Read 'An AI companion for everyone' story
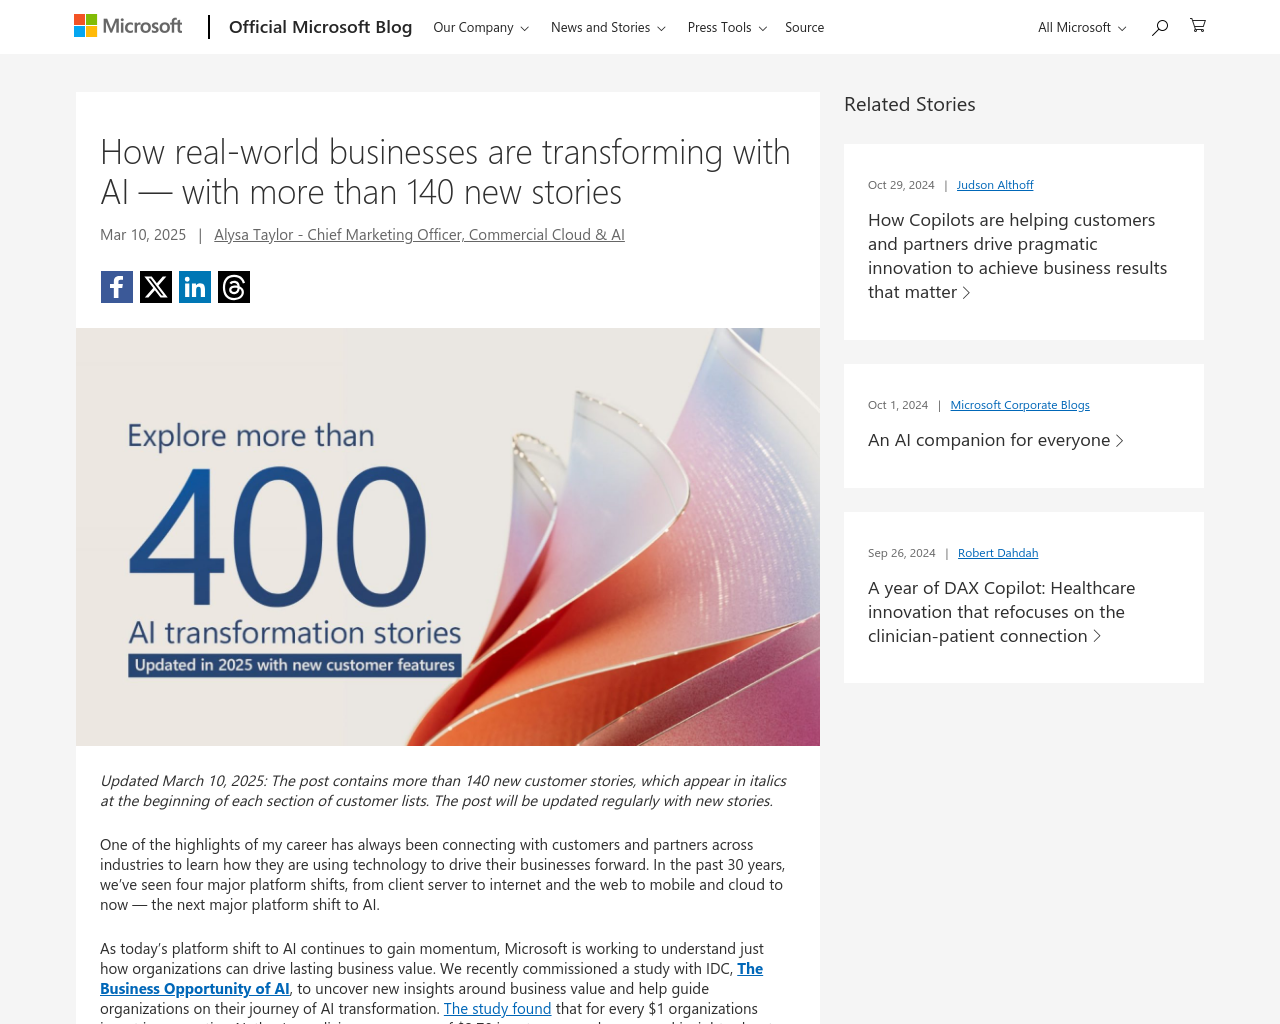 click(x=996, y=440)
